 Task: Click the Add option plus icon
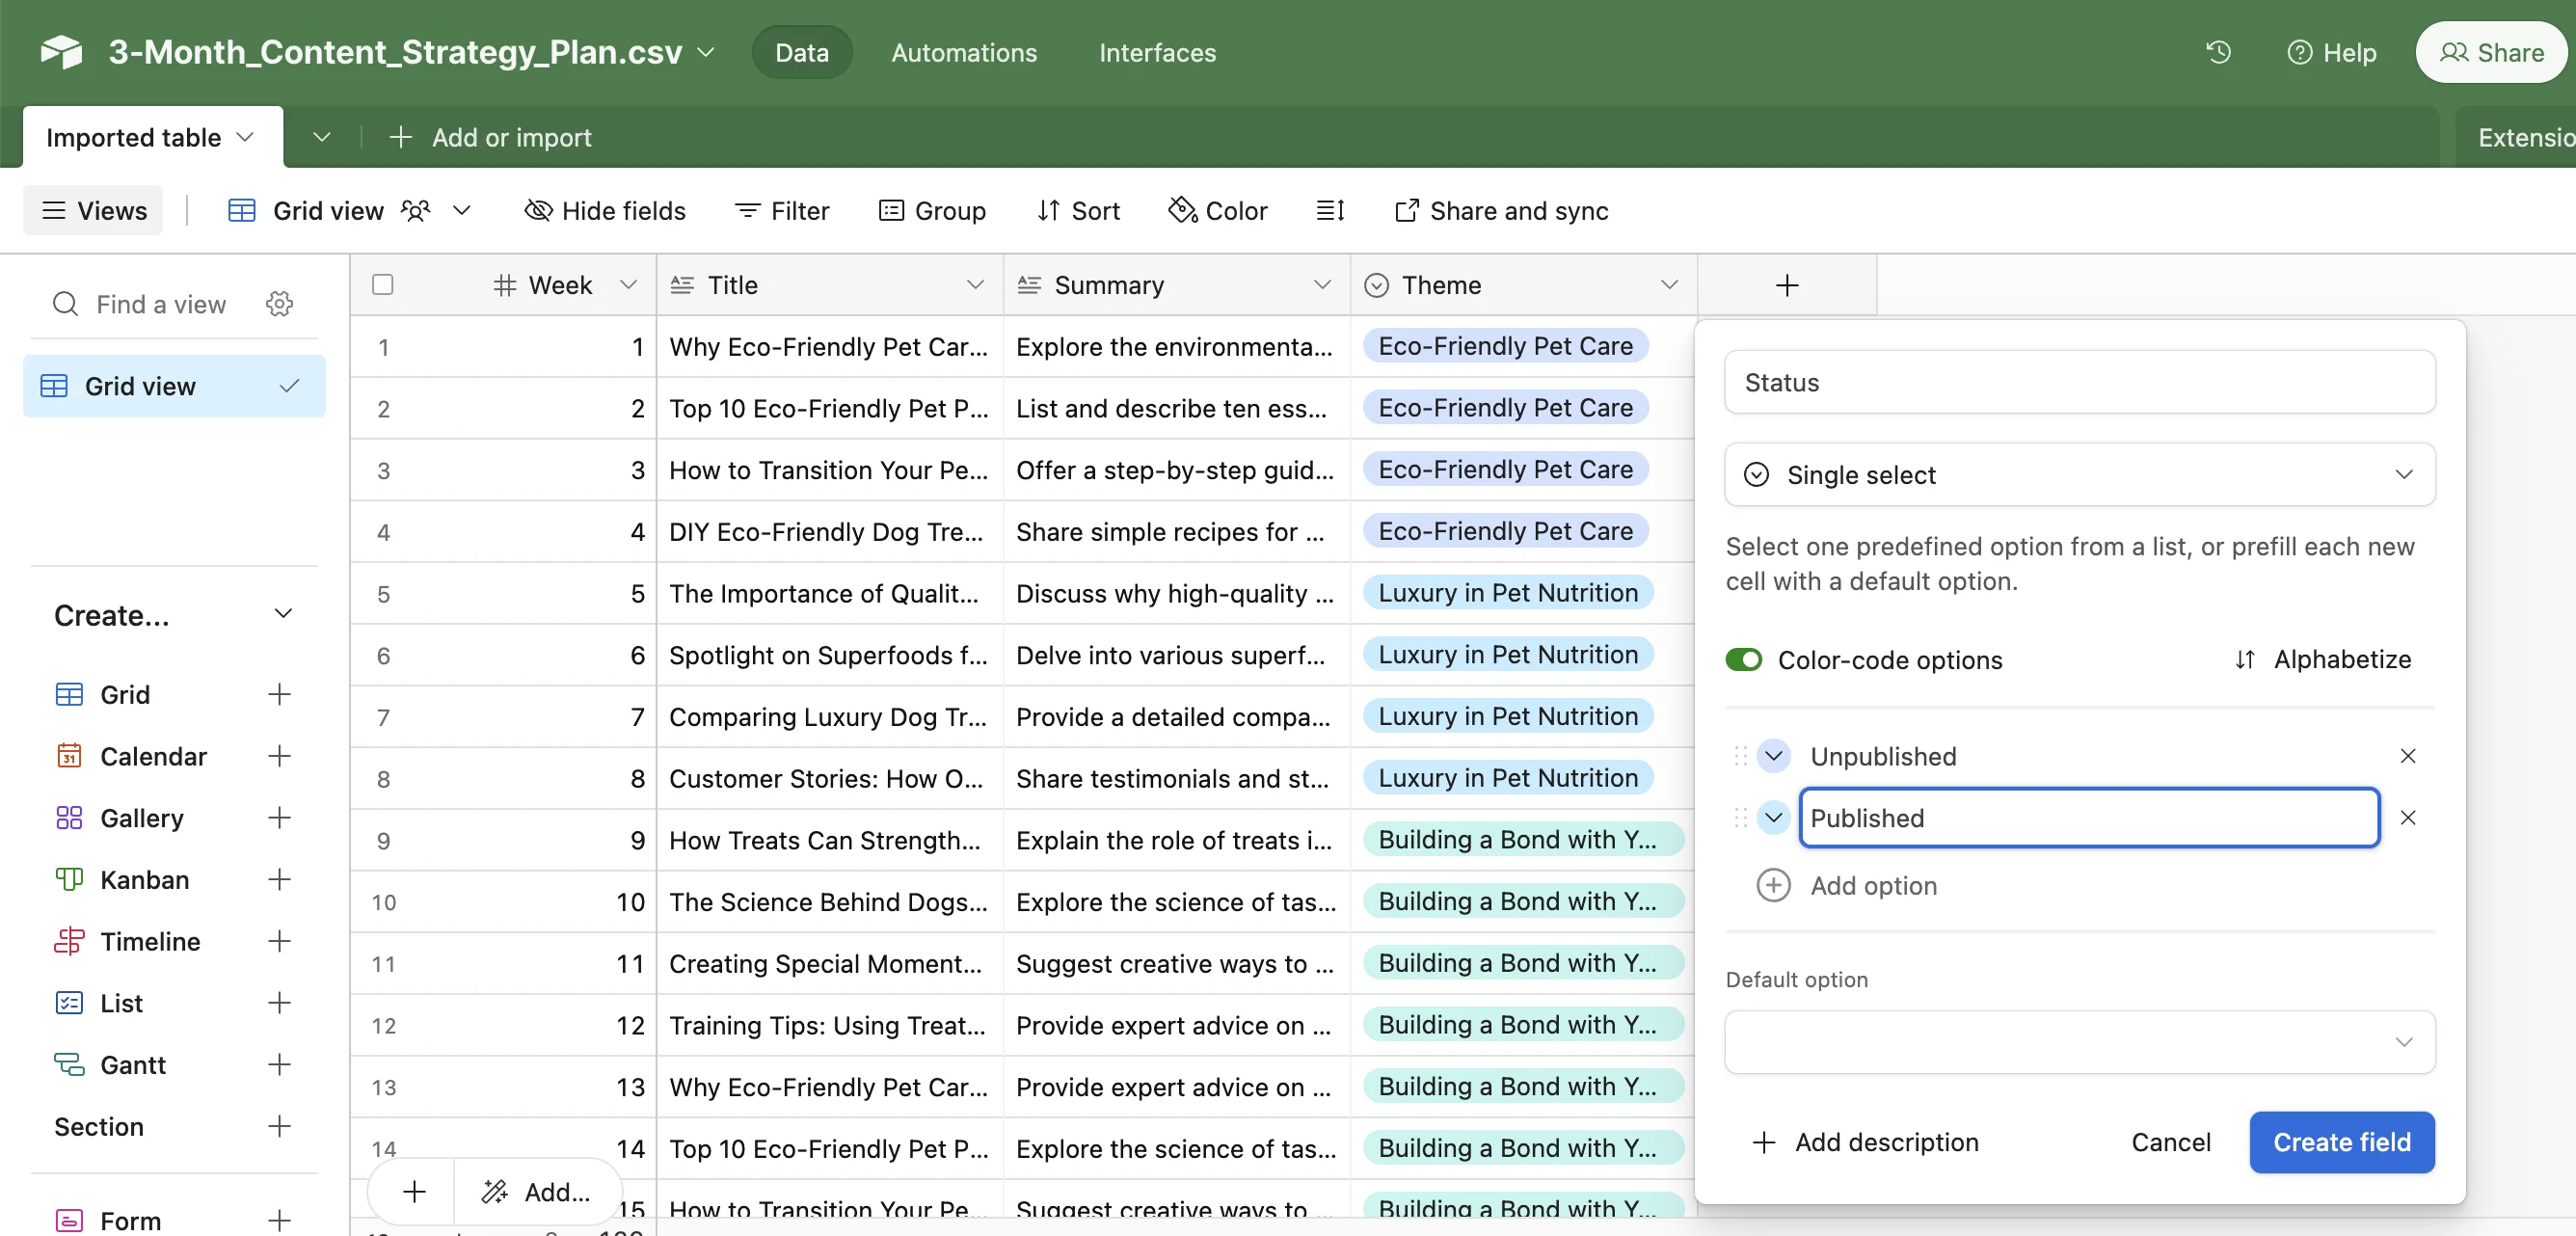coord(1773,885)
